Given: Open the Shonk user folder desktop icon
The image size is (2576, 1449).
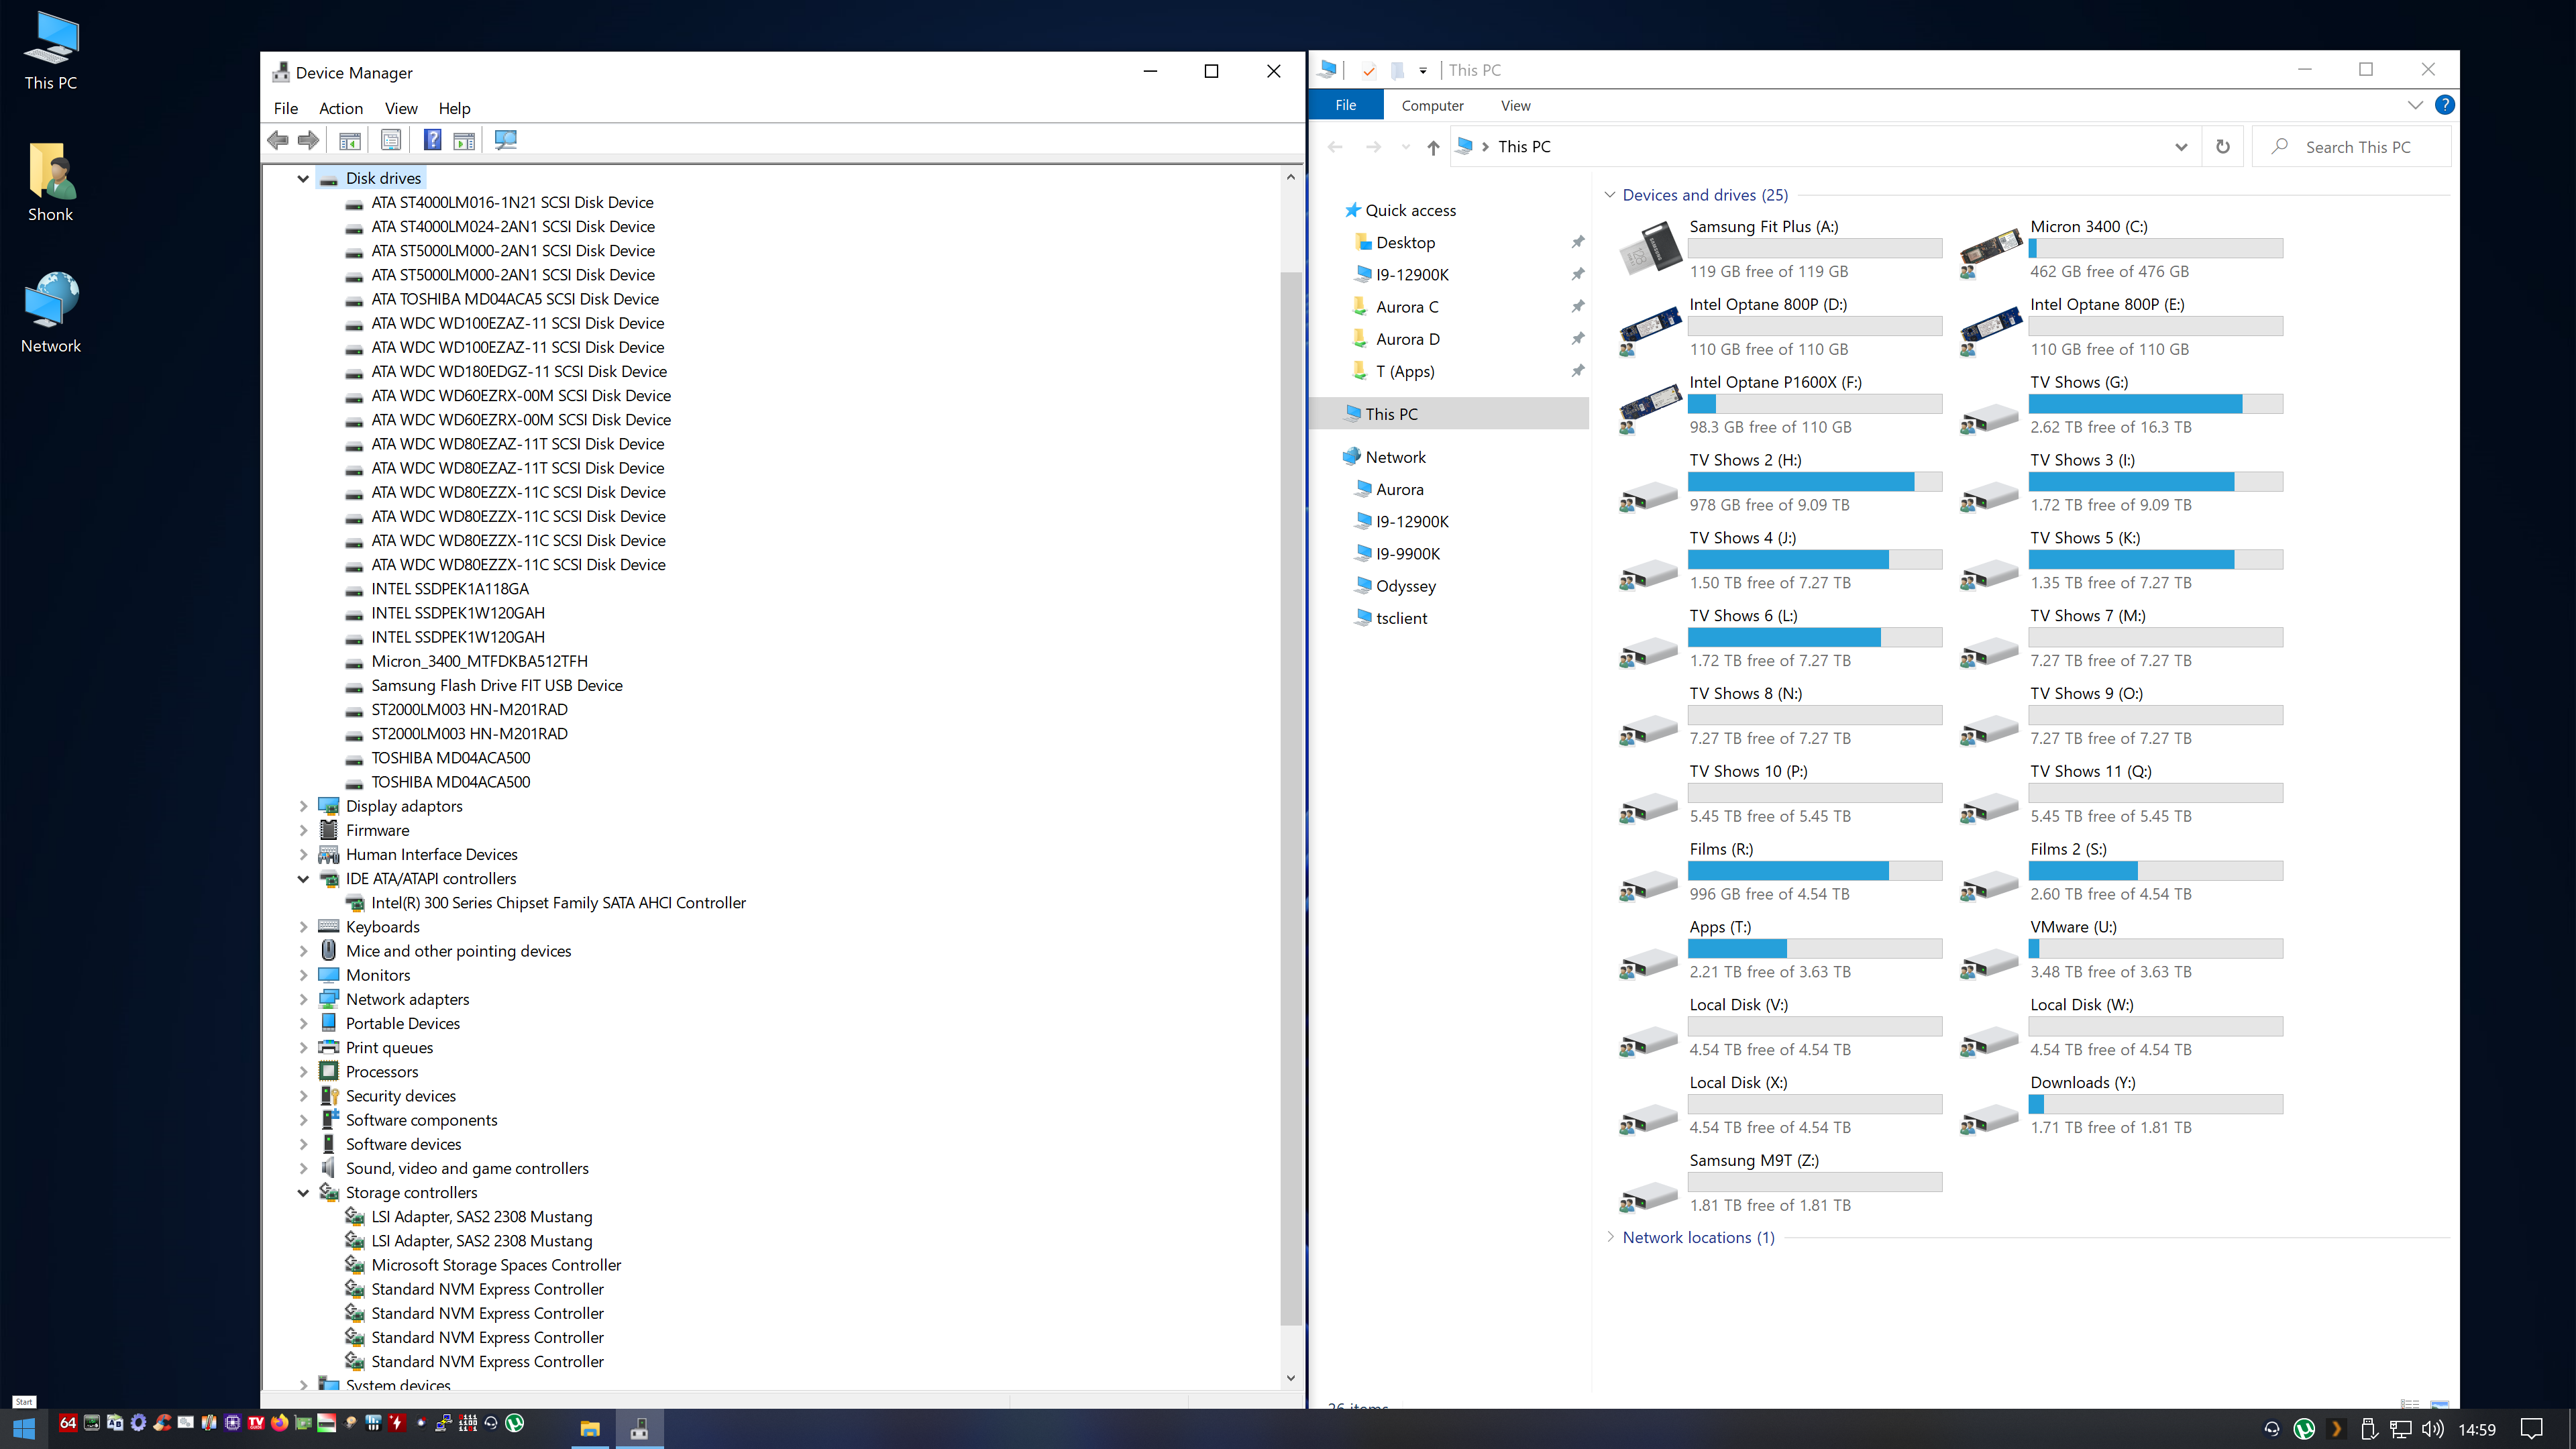Looking at the screenshot, I should [x=51, y=182].
